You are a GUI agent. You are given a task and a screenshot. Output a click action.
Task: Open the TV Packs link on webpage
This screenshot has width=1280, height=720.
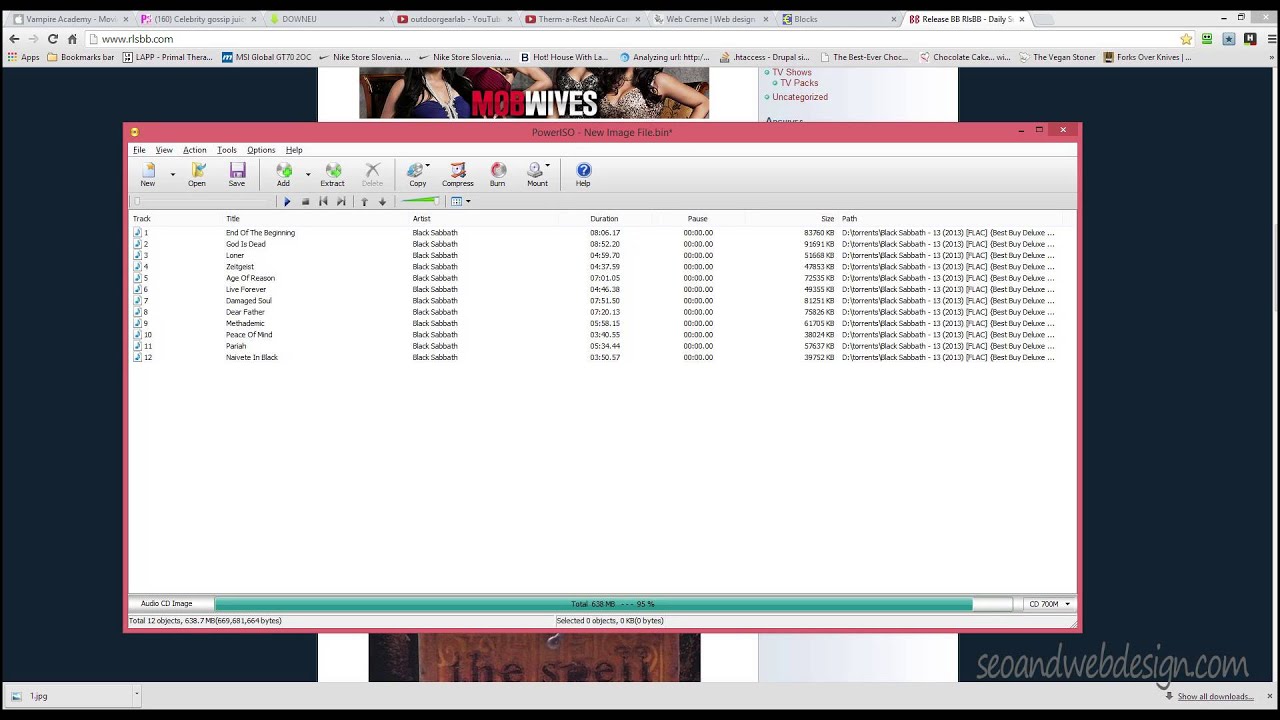(x=799, y=83)
